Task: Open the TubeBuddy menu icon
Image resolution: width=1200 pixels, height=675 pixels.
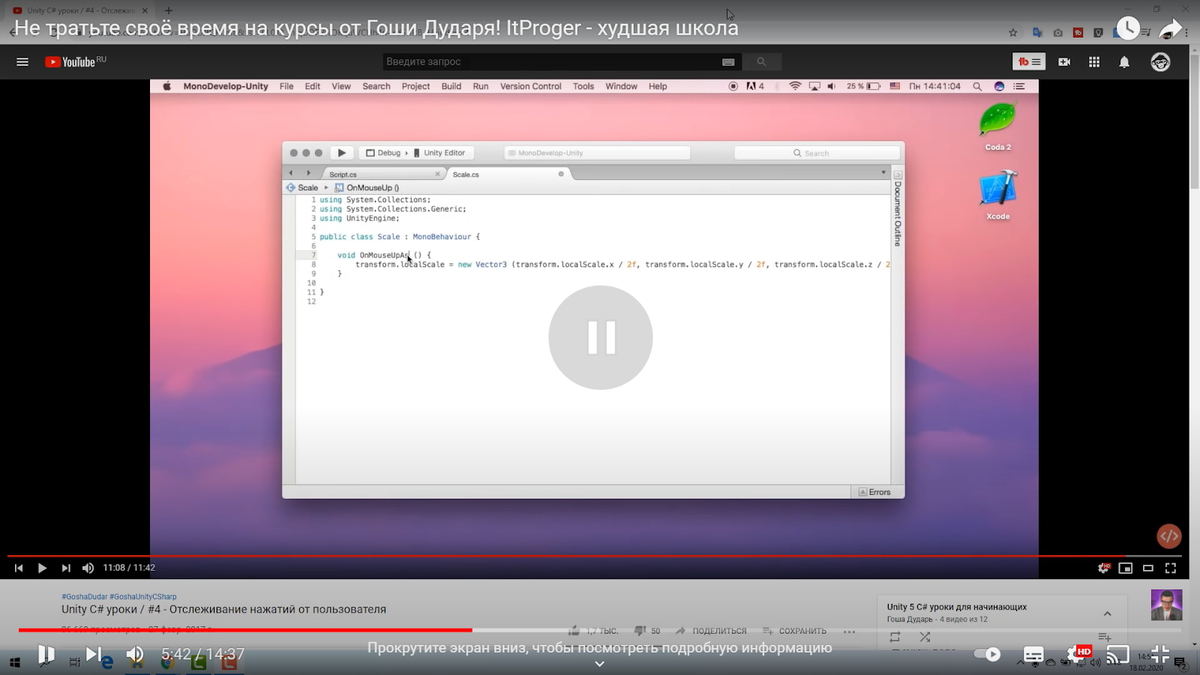Action: click(1029, 62)
